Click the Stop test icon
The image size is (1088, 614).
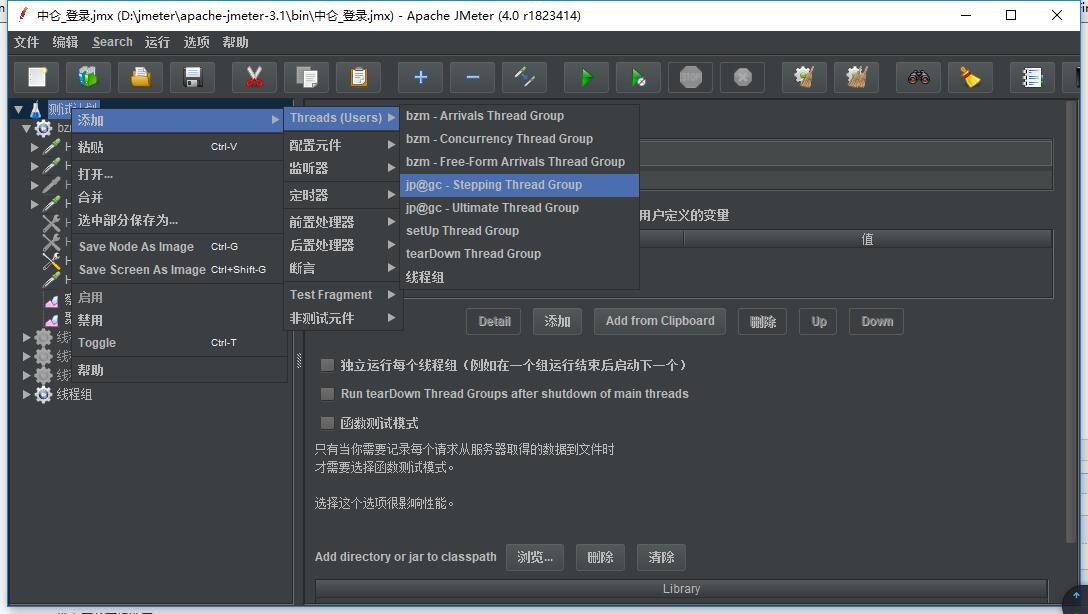[690, 77]
